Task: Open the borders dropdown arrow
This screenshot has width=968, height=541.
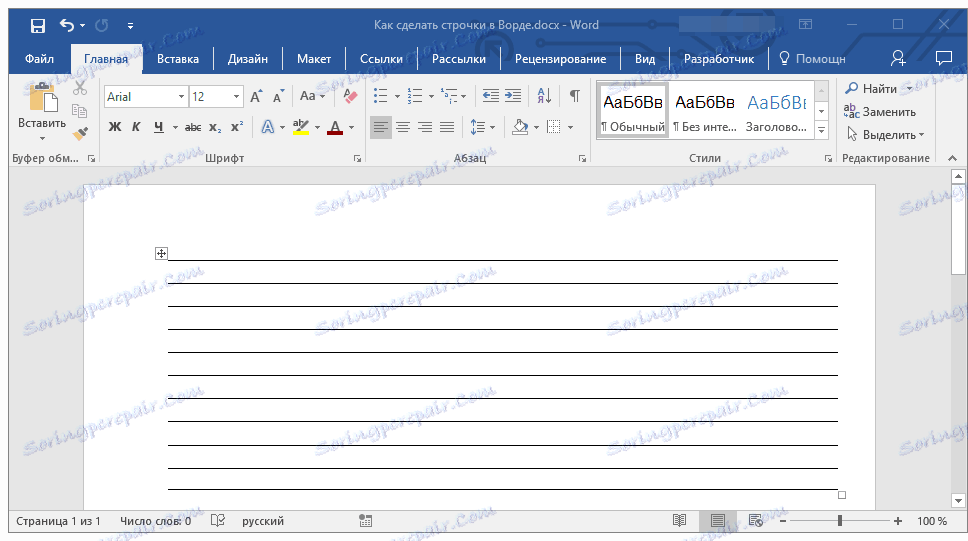Action: tap(570, 128)
